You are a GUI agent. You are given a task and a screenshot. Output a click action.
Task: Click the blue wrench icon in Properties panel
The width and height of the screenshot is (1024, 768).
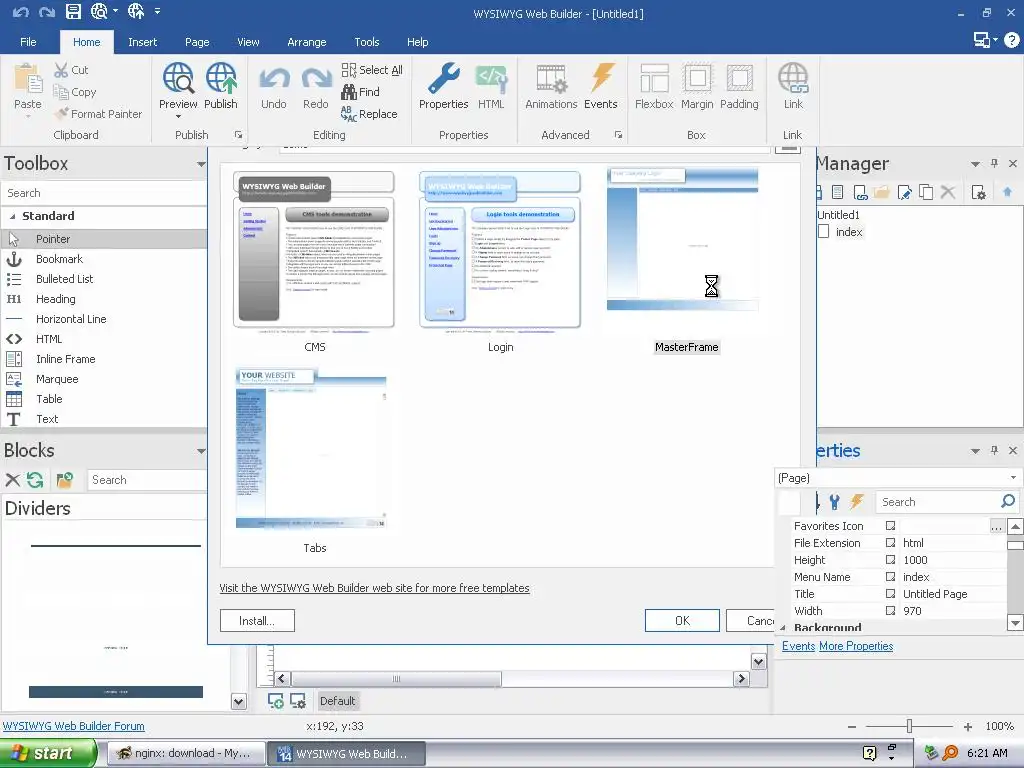834,502
